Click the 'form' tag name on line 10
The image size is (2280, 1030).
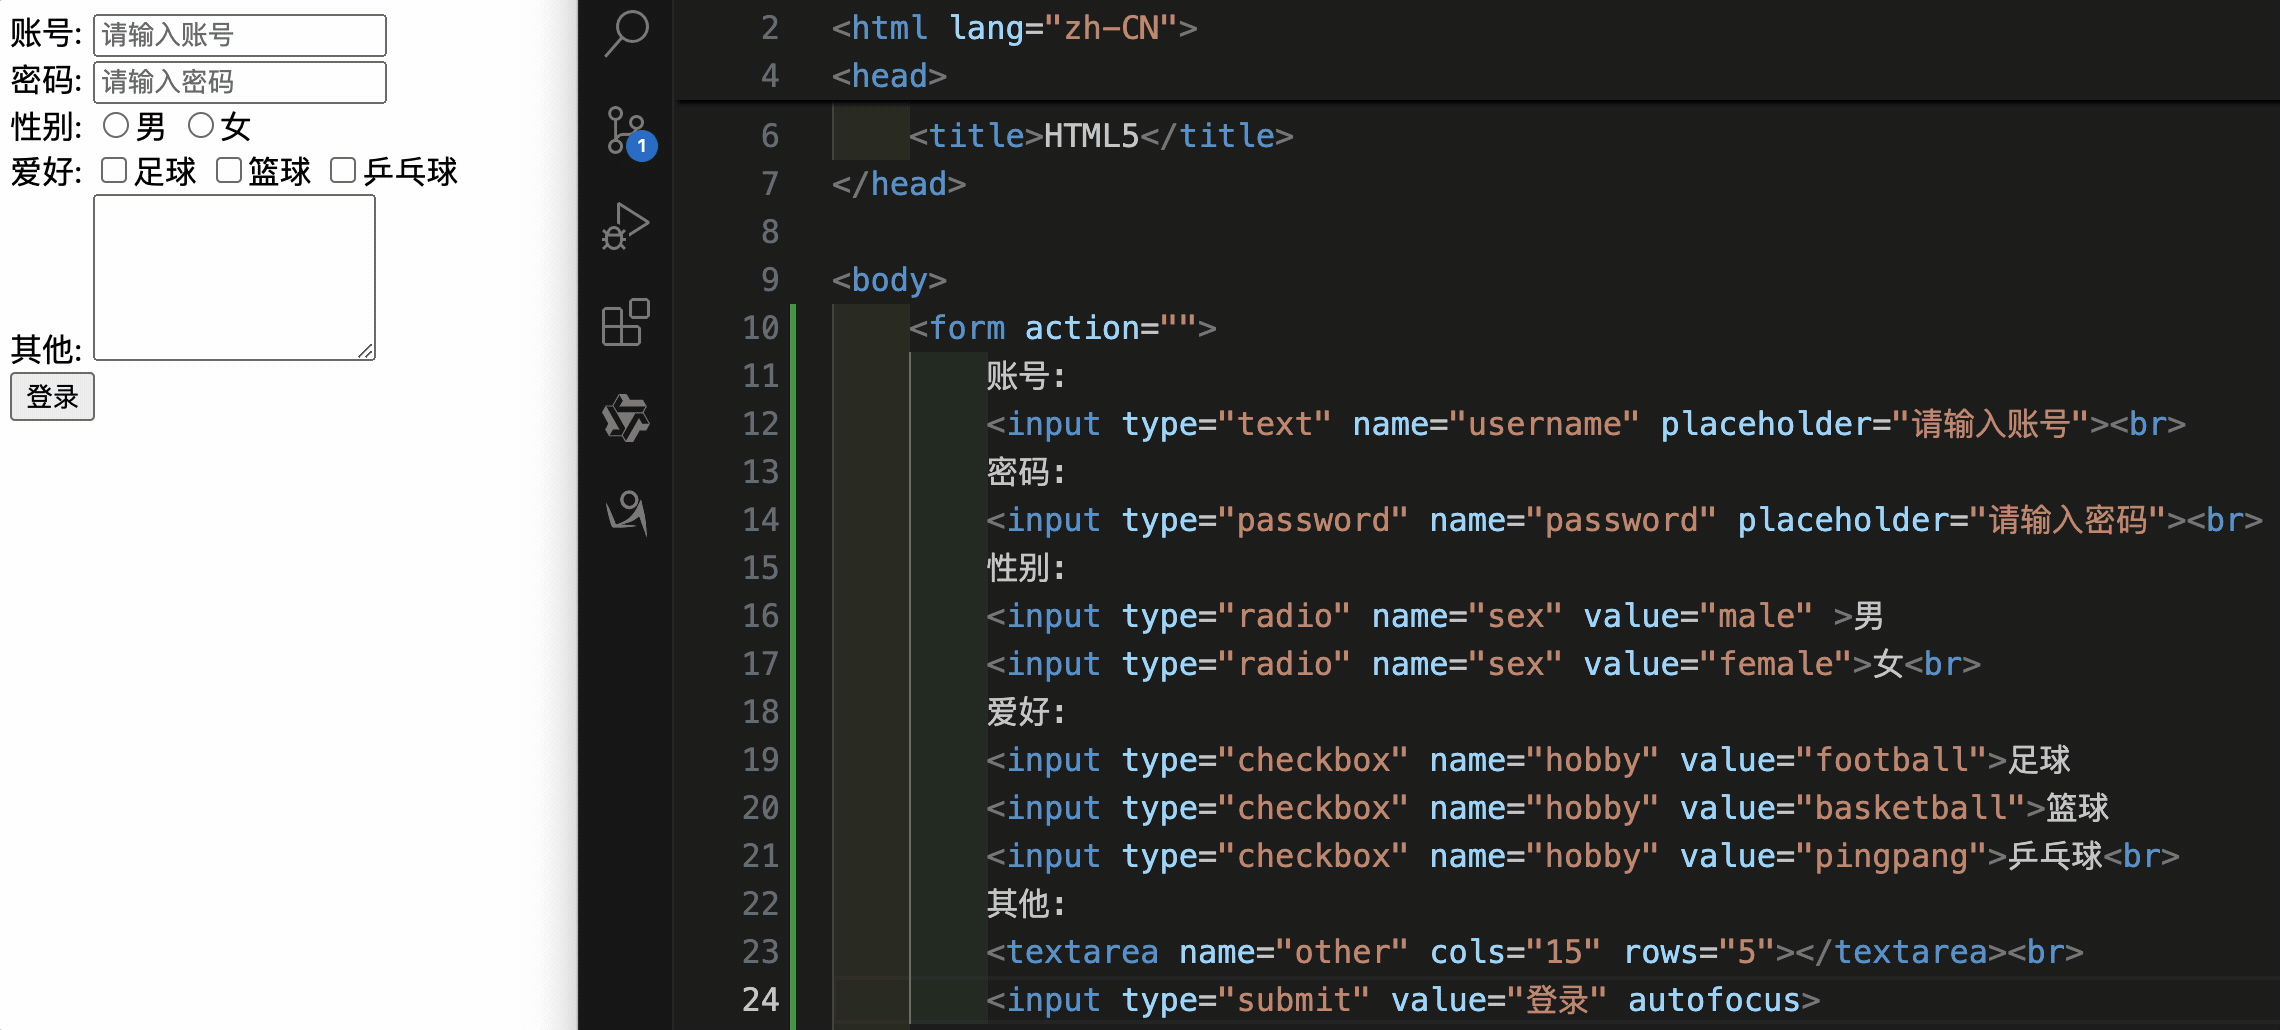pos(967,328)
